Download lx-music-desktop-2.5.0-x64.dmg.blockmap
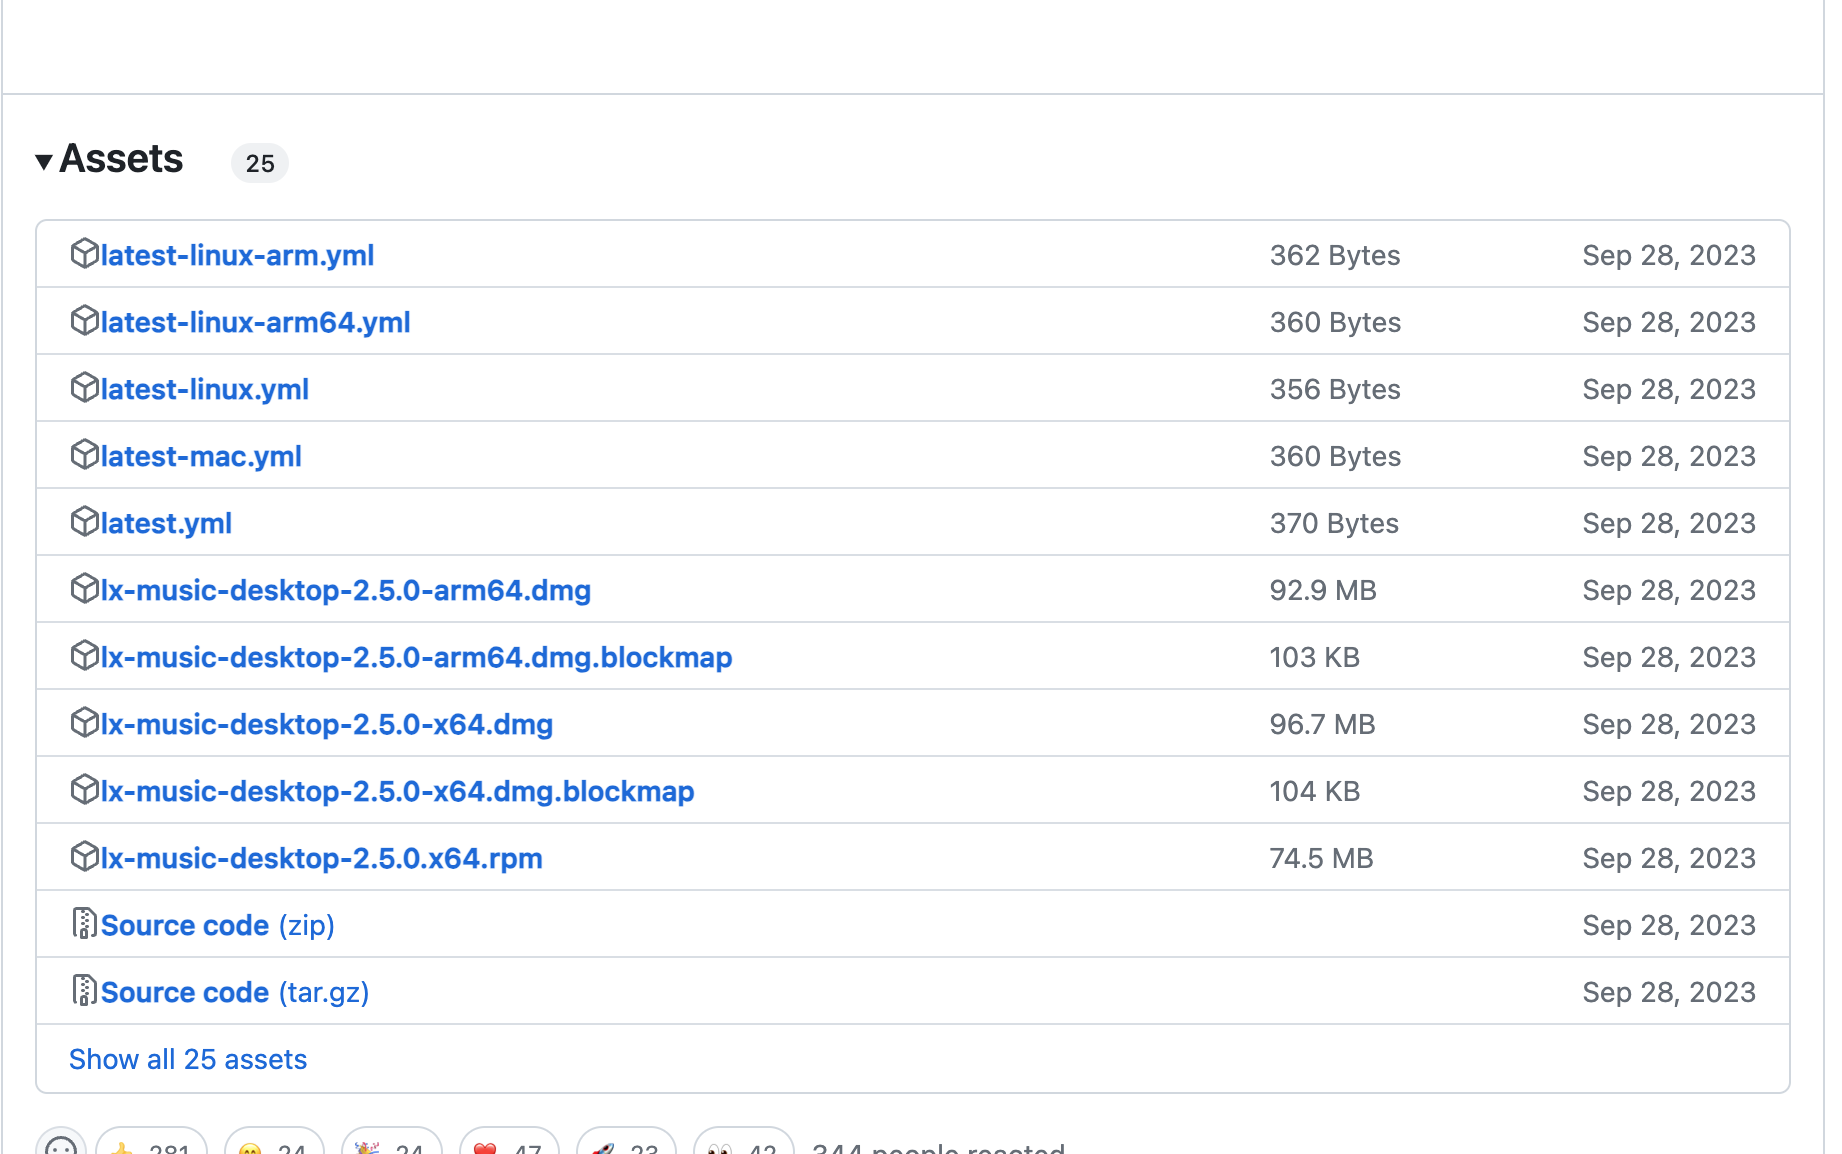The width and height of the screenshot is (1842, 1154). (397, 791)
